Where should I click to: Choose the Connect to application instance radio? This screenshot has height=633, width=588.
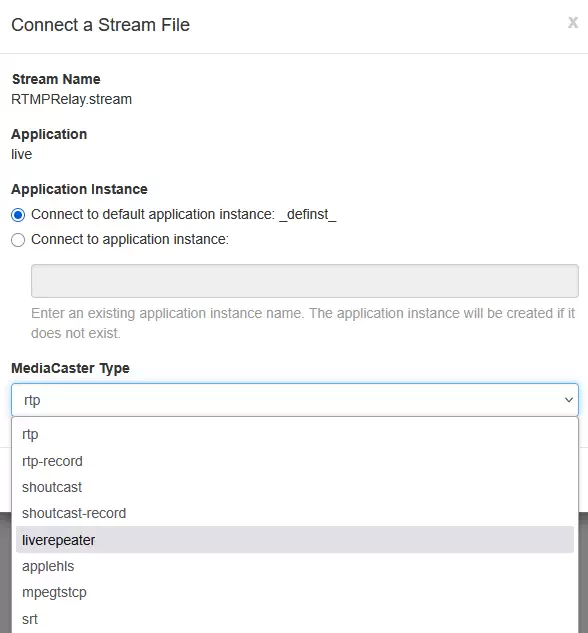point(18,240)
